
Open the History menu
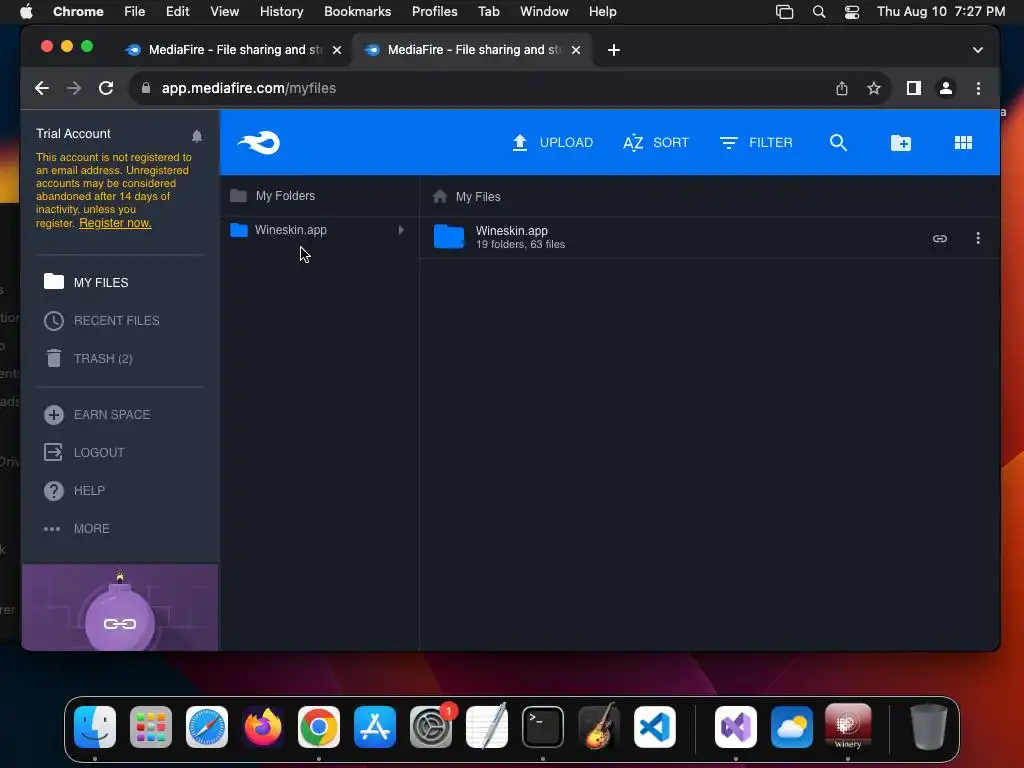[x=281, y=11]
